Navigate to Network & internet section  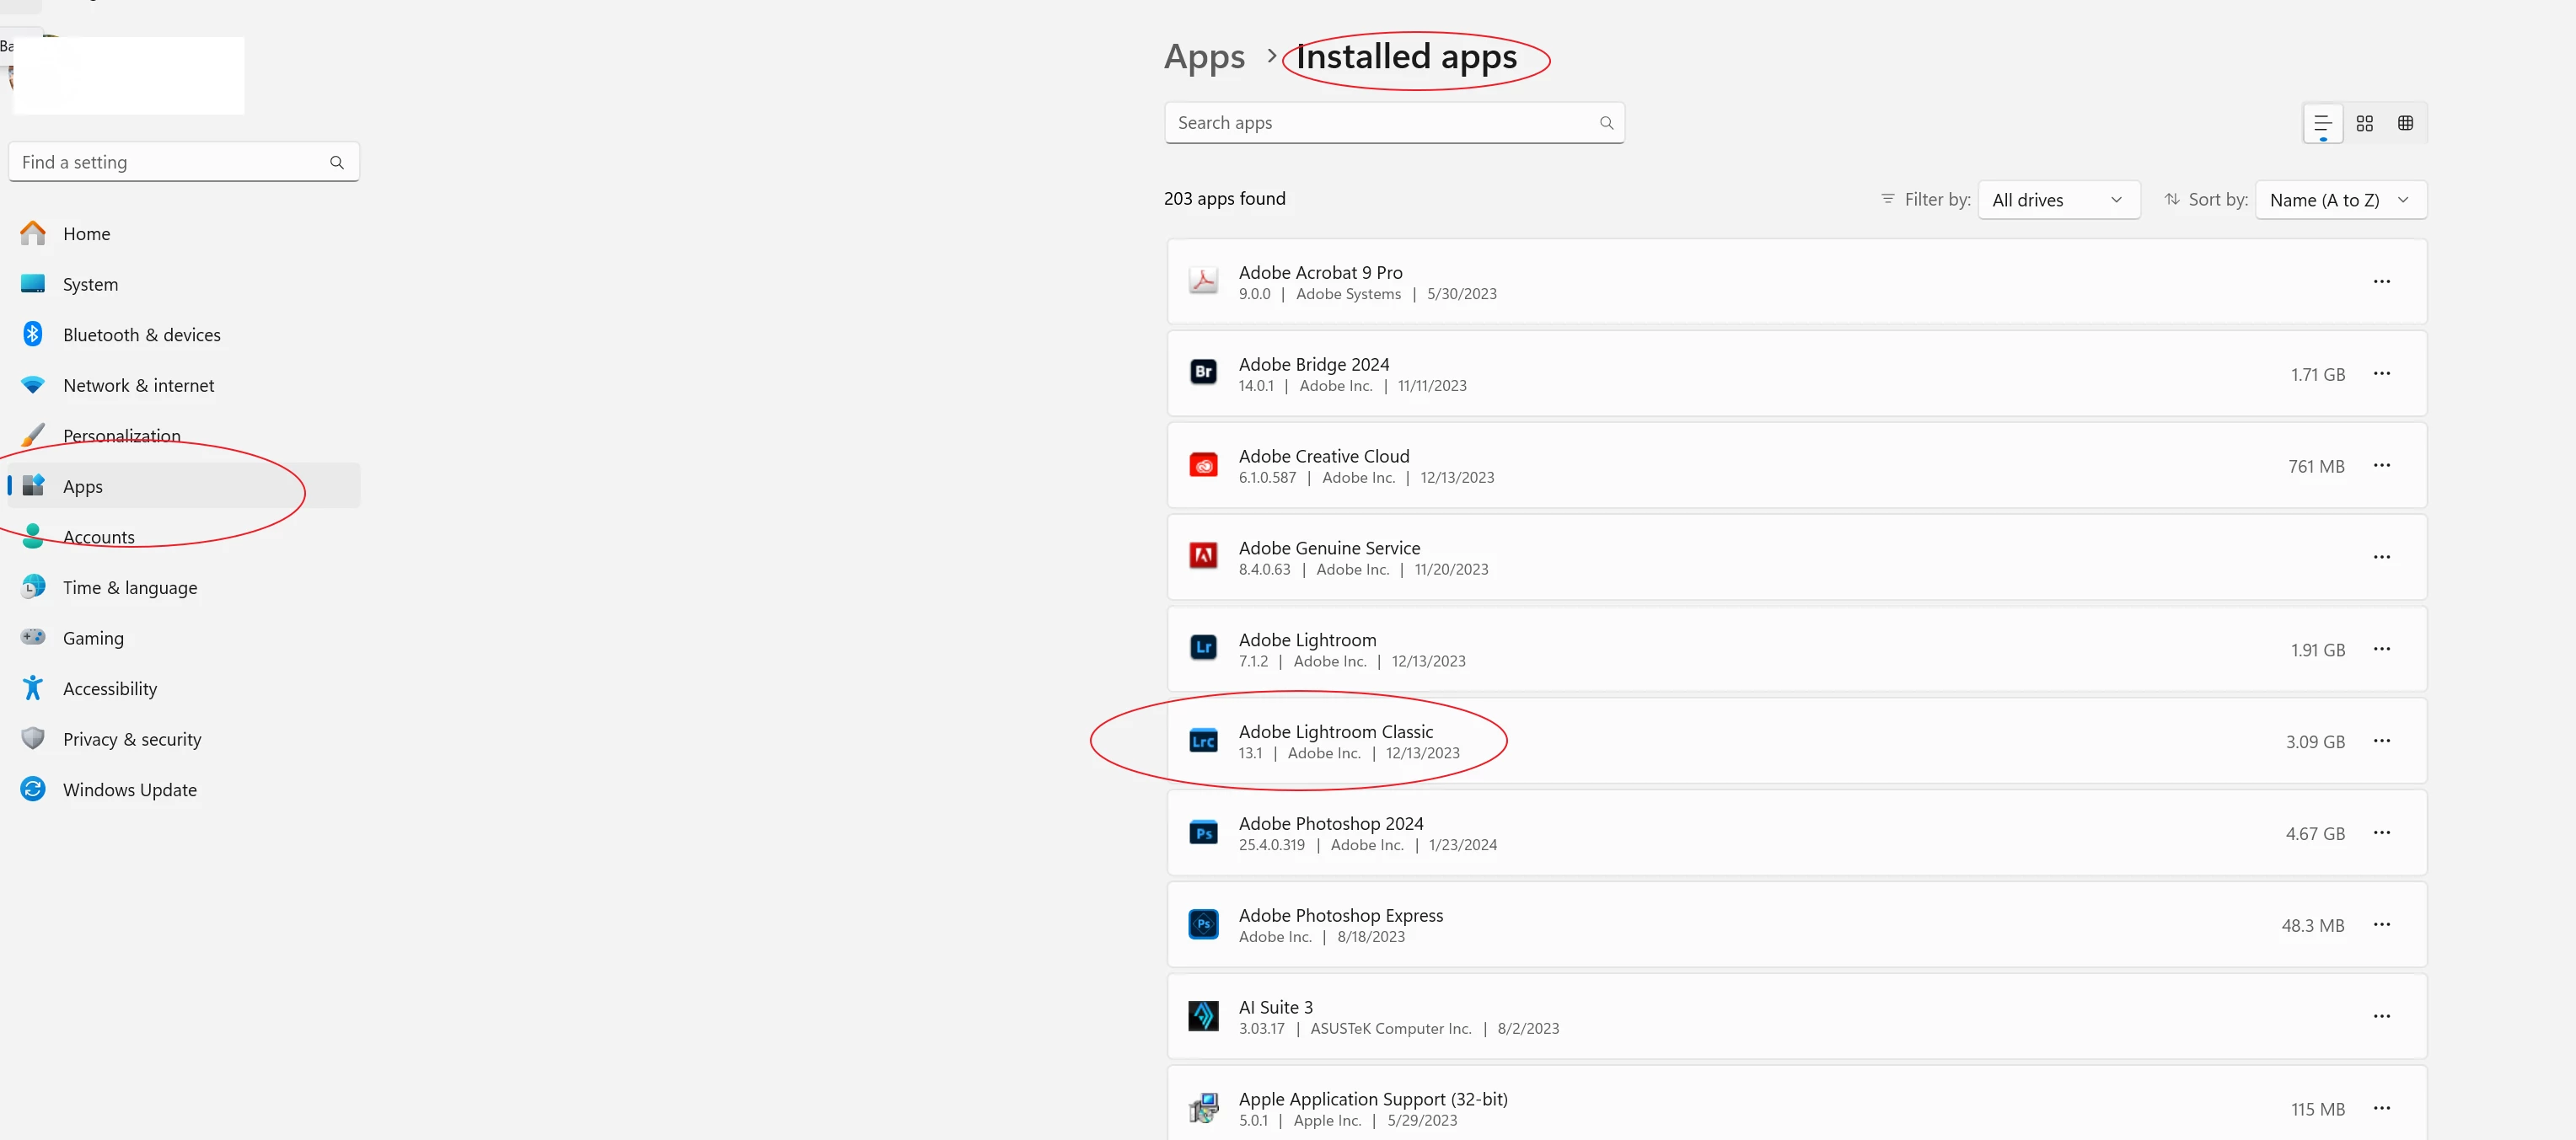(x=138, y=386)
